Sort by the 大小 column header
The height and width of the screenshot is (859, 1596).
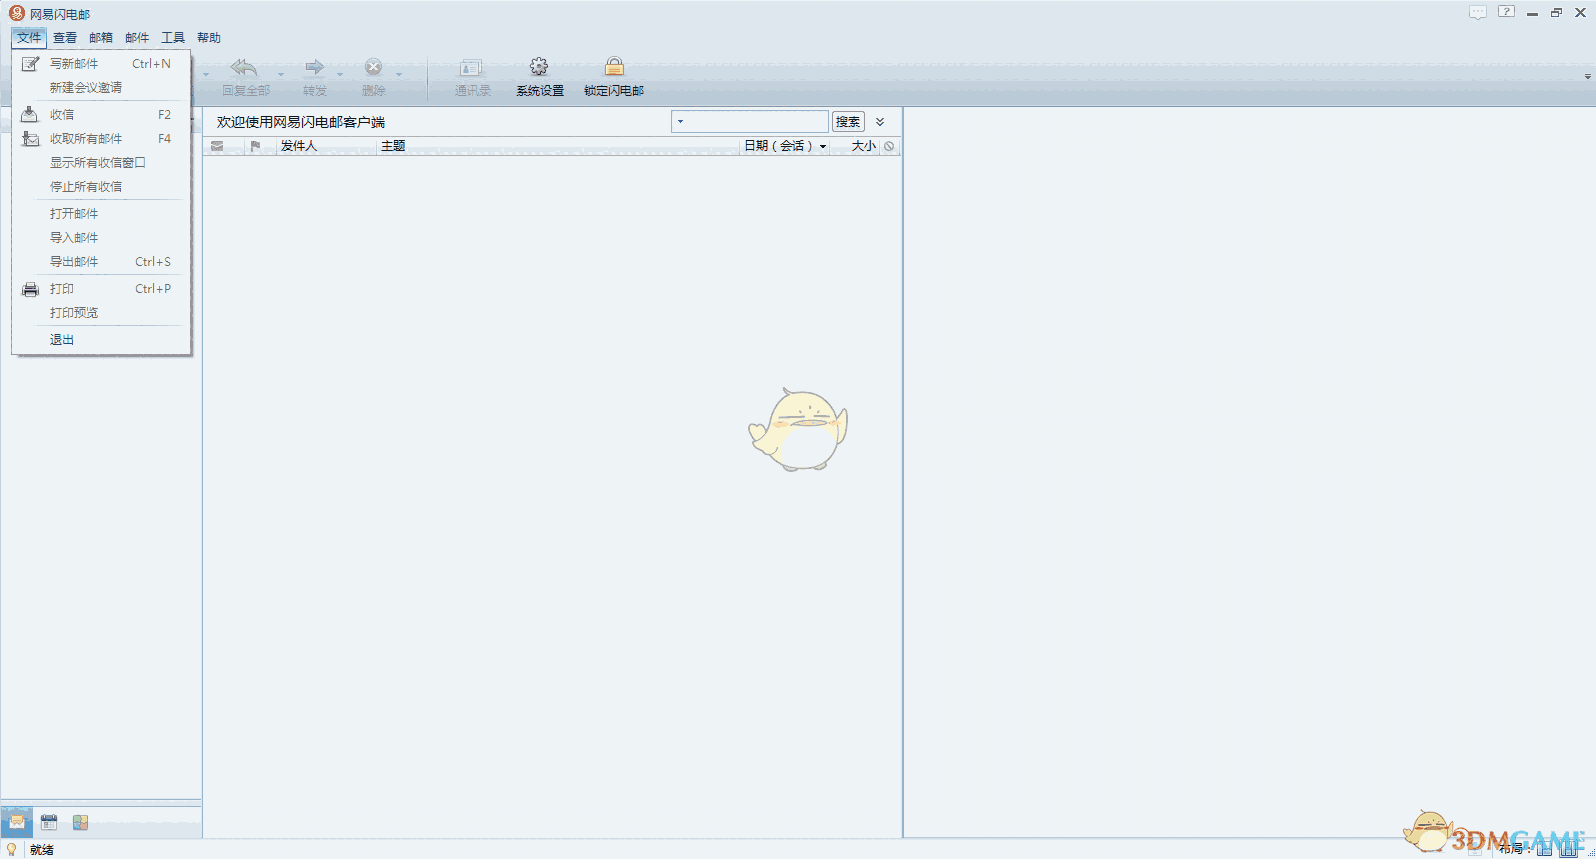[x=863, y=146]
